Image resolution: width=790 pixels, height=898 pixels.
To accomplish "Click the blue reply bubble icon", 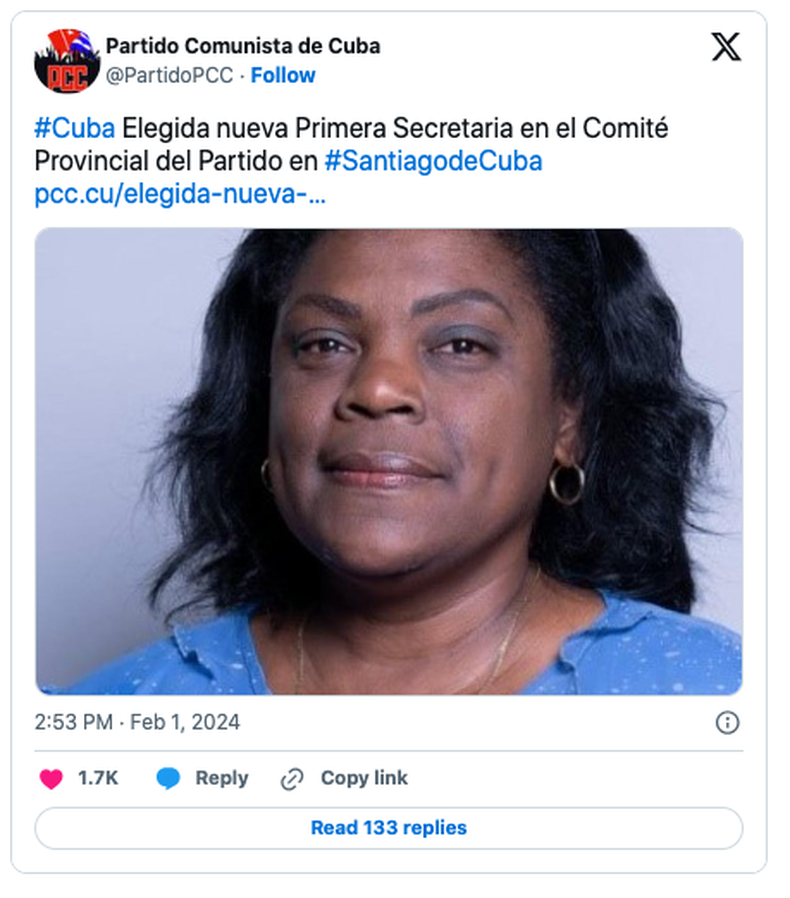I will coord(168,779).
